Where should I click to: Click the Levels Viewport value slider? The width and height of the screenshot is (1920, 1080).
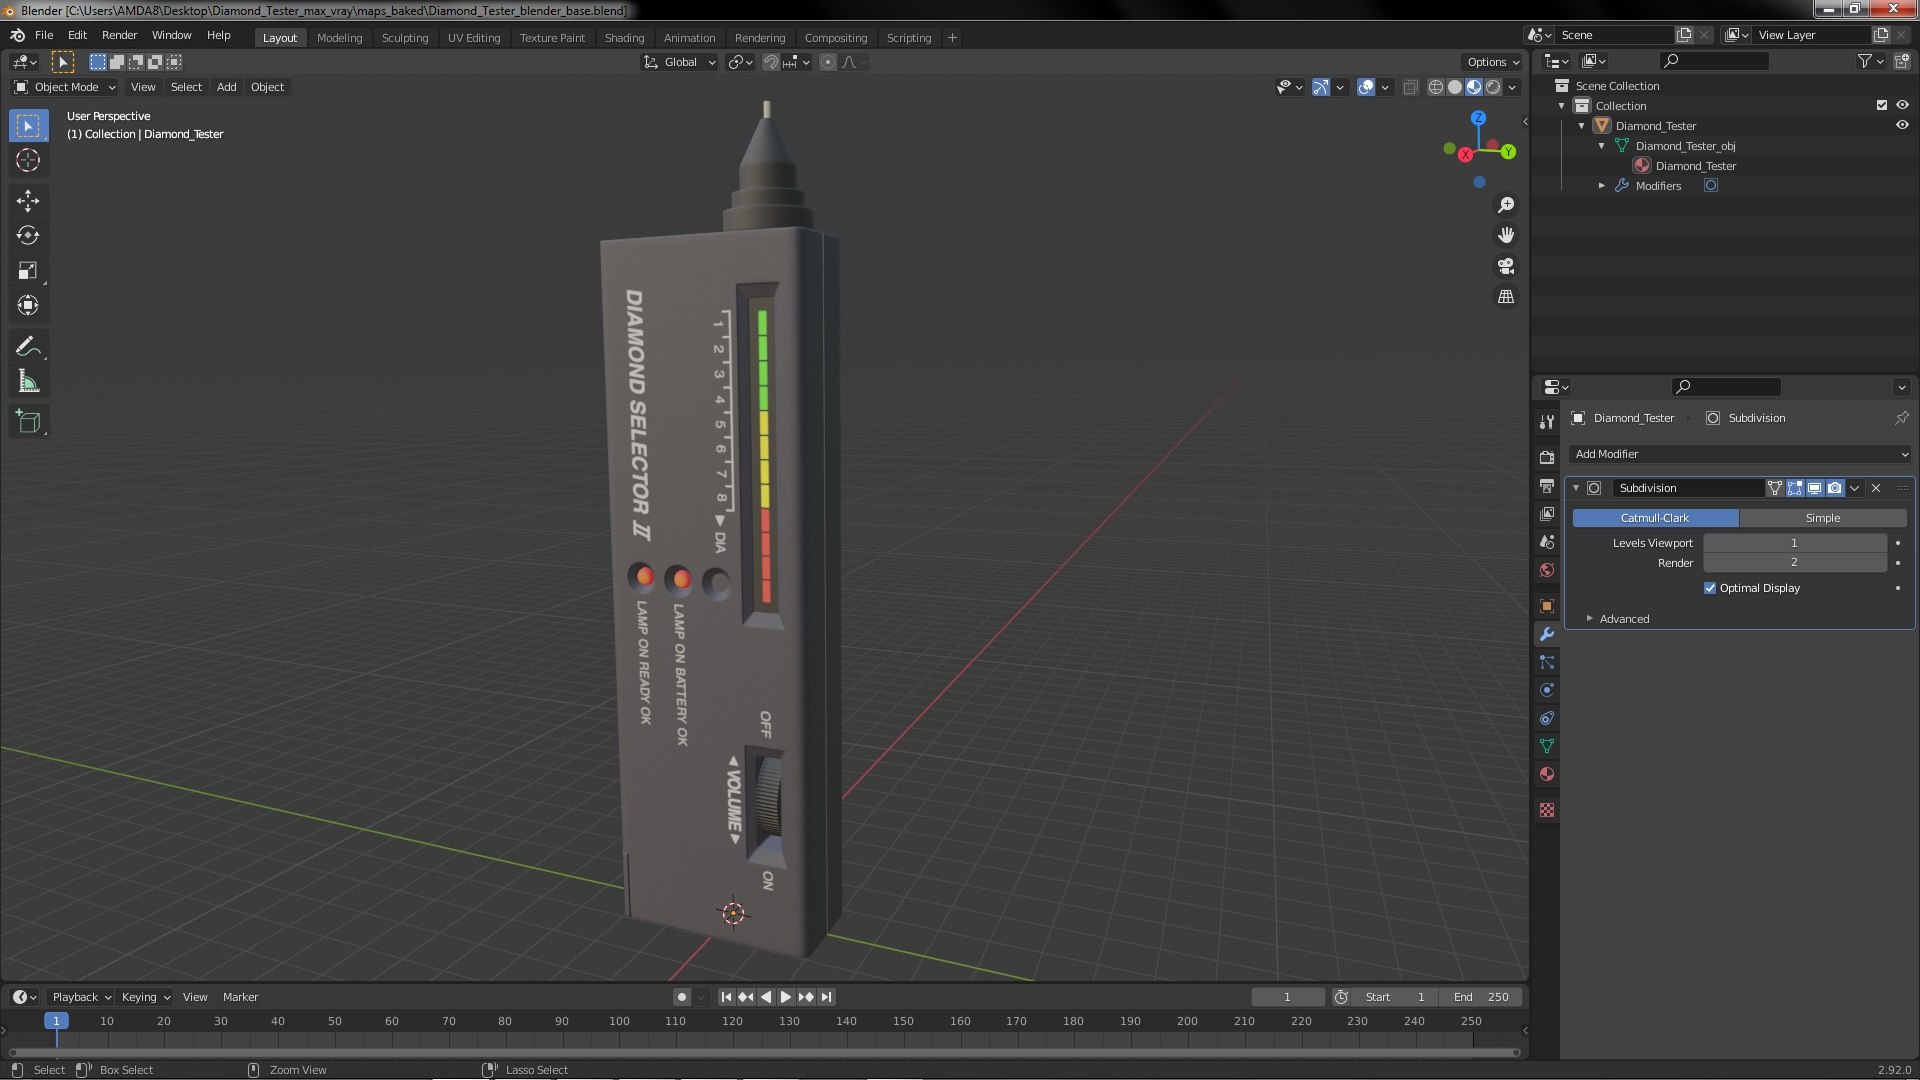[x=1795, y=543]
